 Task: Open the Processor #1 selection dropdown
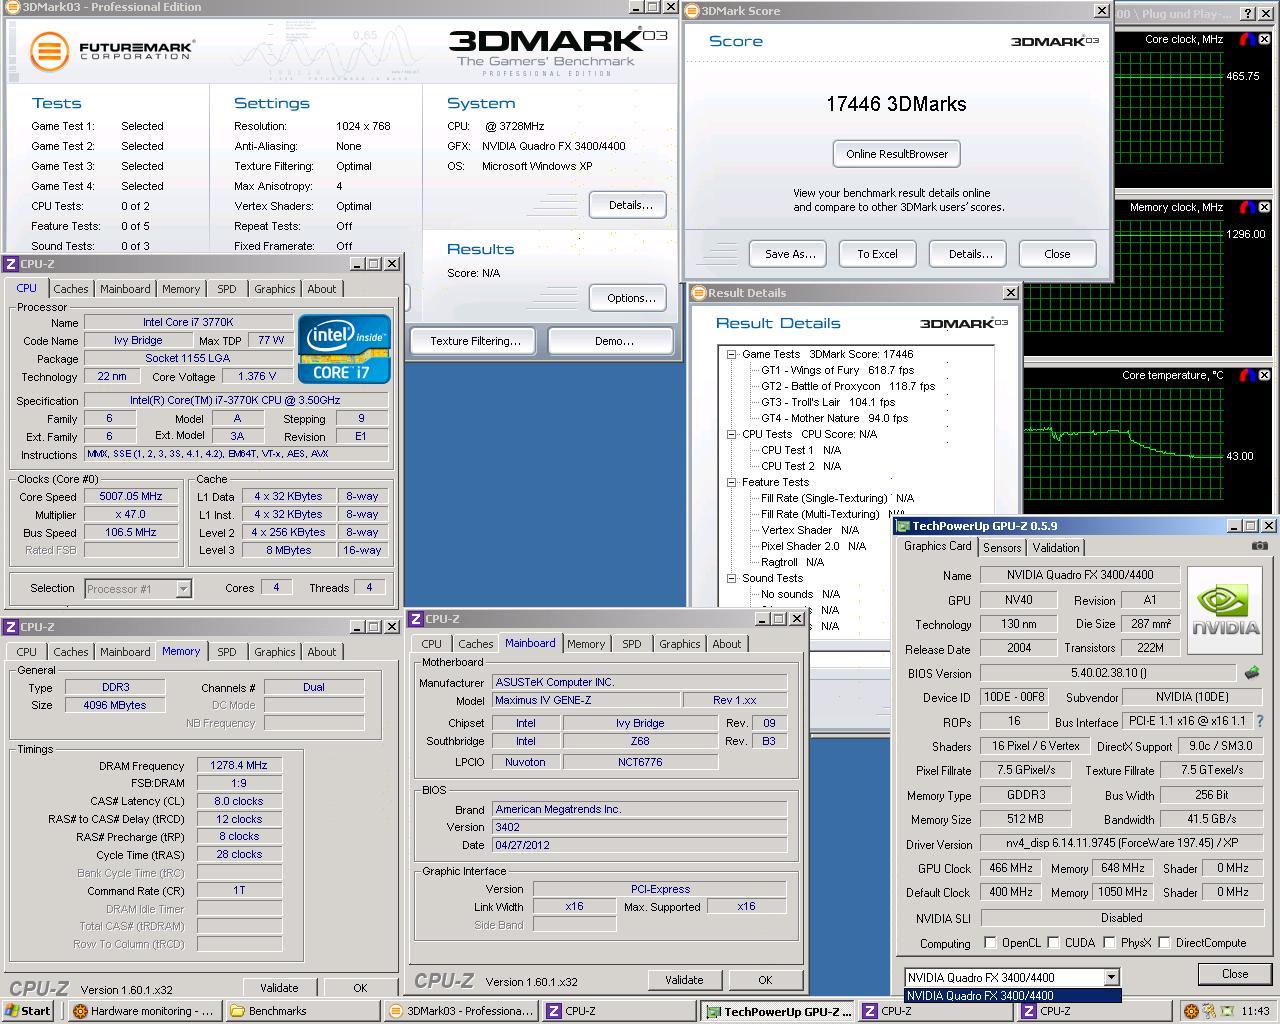(x=183, y=589)
